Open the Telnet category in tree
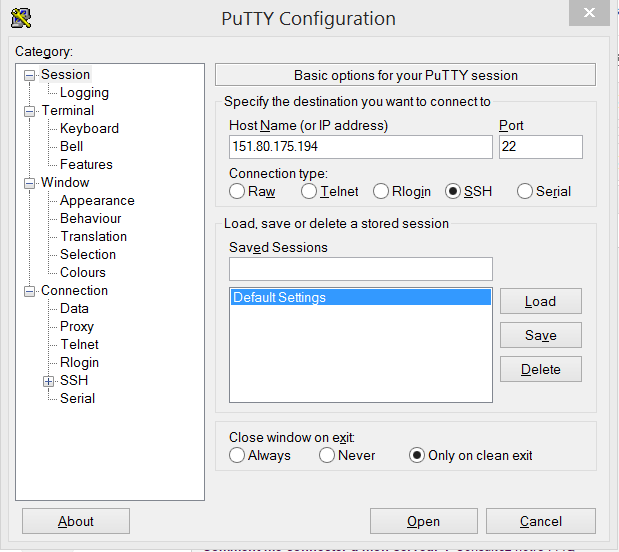The width and height of the screenshot is (619, 552). 79,345
